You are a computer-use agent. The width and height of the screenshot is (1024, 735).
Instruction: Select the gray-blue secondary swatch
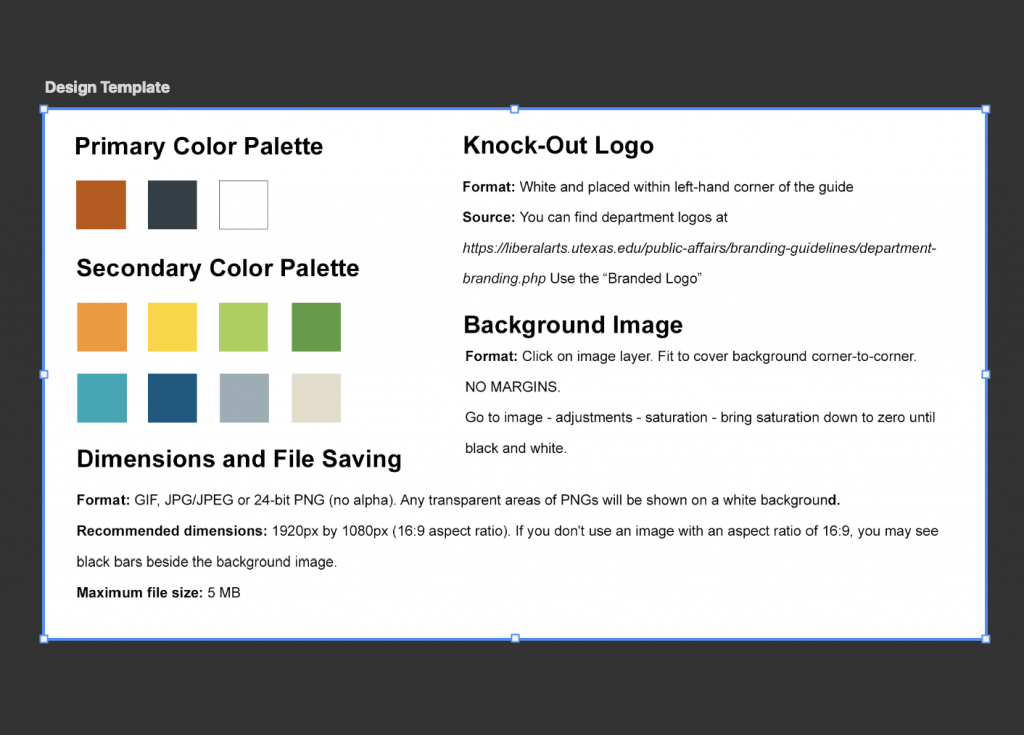coord(244,398)
